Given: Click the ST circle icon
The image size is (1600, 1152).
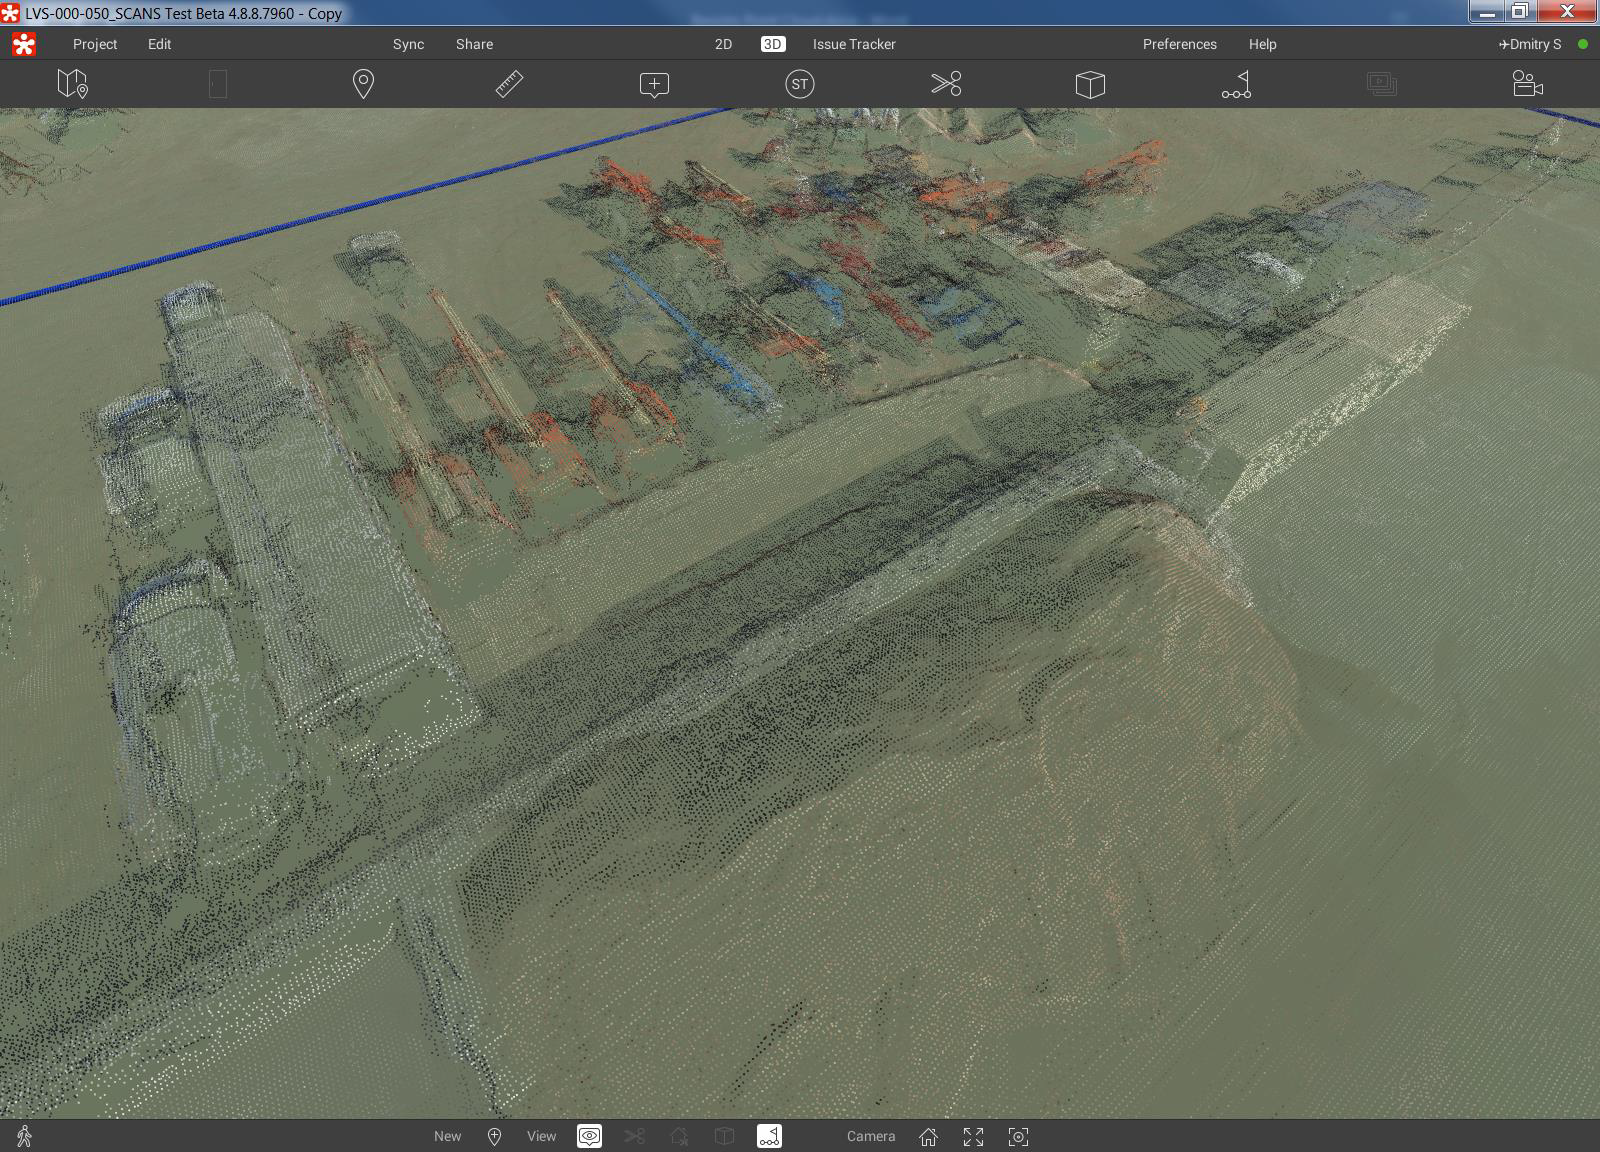Looking at the screenshot, I should click(799, 84).
